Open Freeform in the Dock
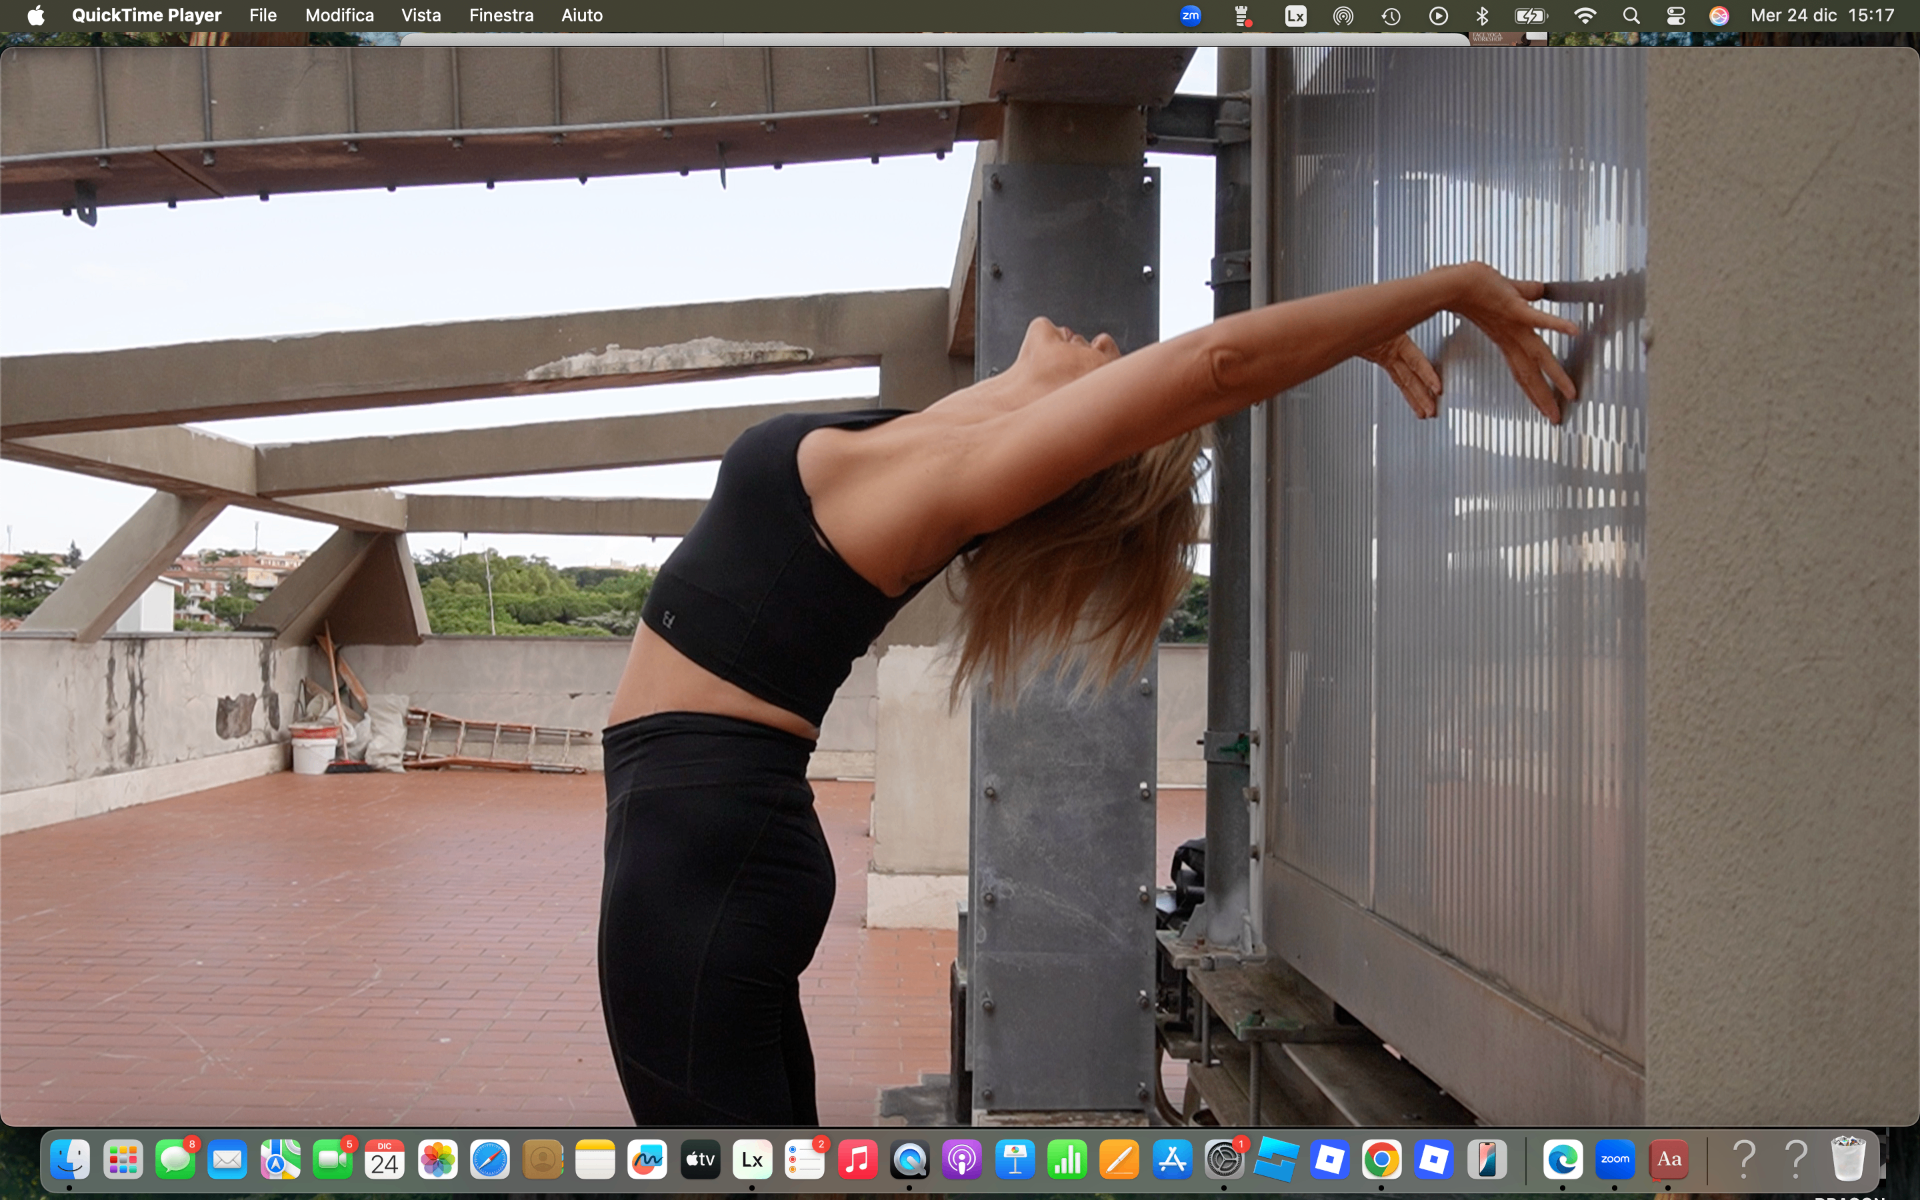 pos(647,1159)
